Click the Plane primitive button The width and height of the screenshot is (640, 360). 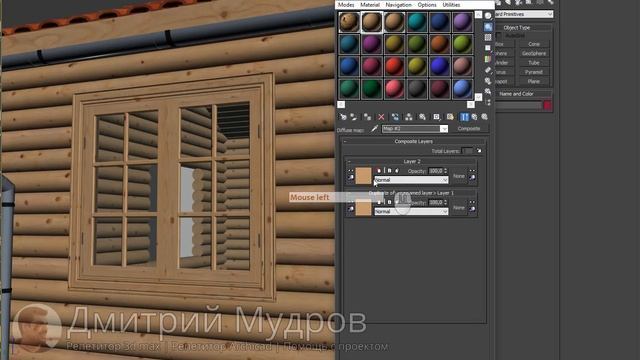534,81
